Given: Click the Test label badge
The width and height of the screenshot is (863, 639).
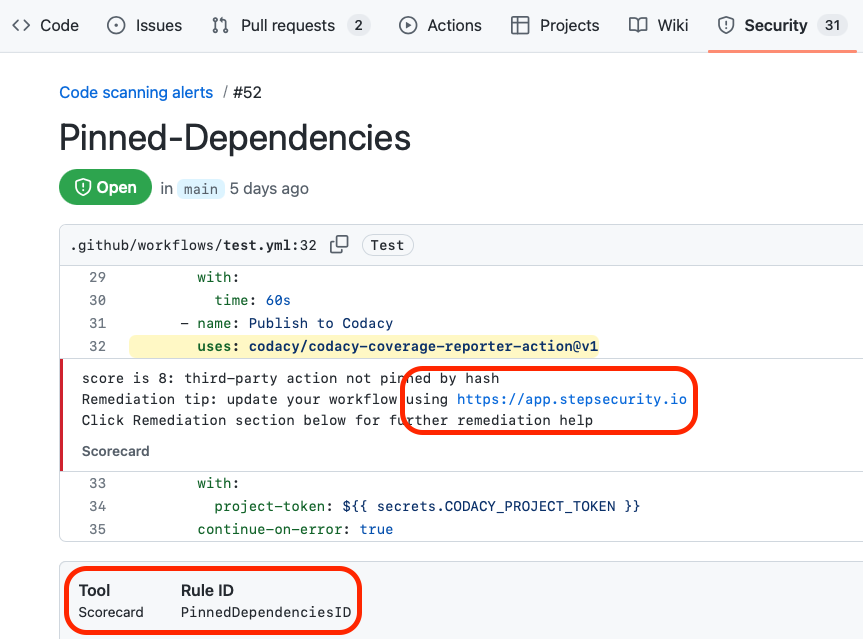Looking at the screenshot, I should pos(387,244).
